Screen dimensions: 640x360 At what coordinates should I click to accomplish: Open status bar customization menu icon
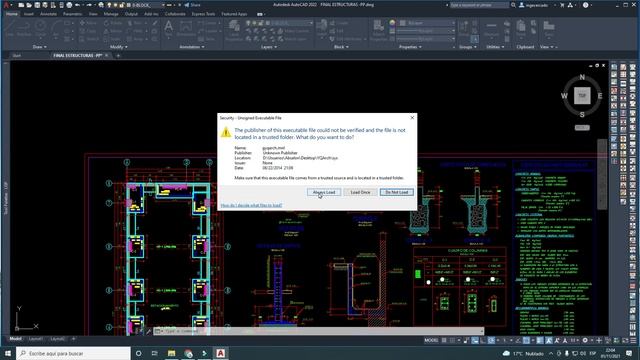point(633,340)
